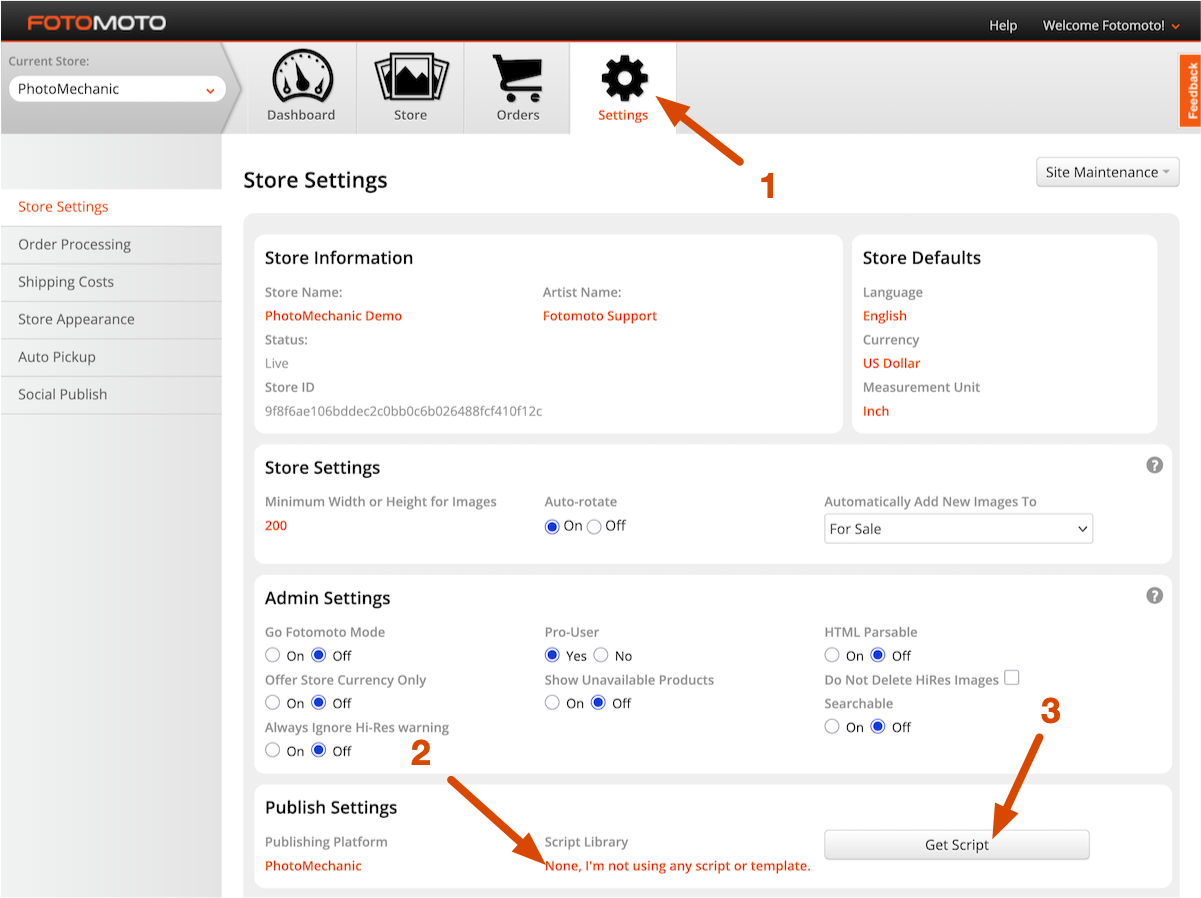This screenshot has height=898, width=1201.
Task: Edit the Inch measurement unit
Action: 876,411
